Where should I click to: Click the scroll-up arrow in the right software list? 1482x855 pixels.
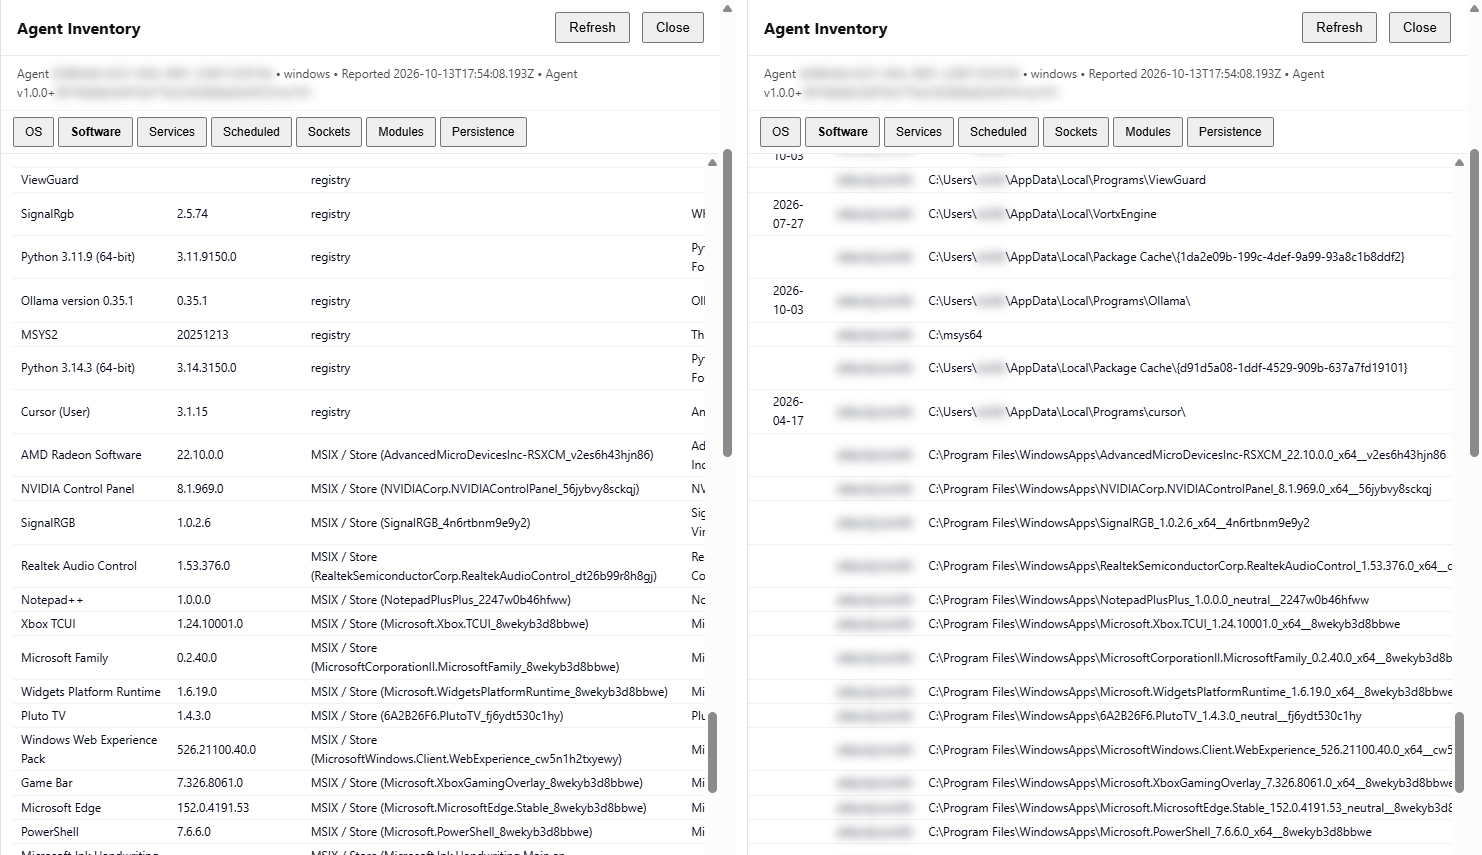coord(1459,162)
